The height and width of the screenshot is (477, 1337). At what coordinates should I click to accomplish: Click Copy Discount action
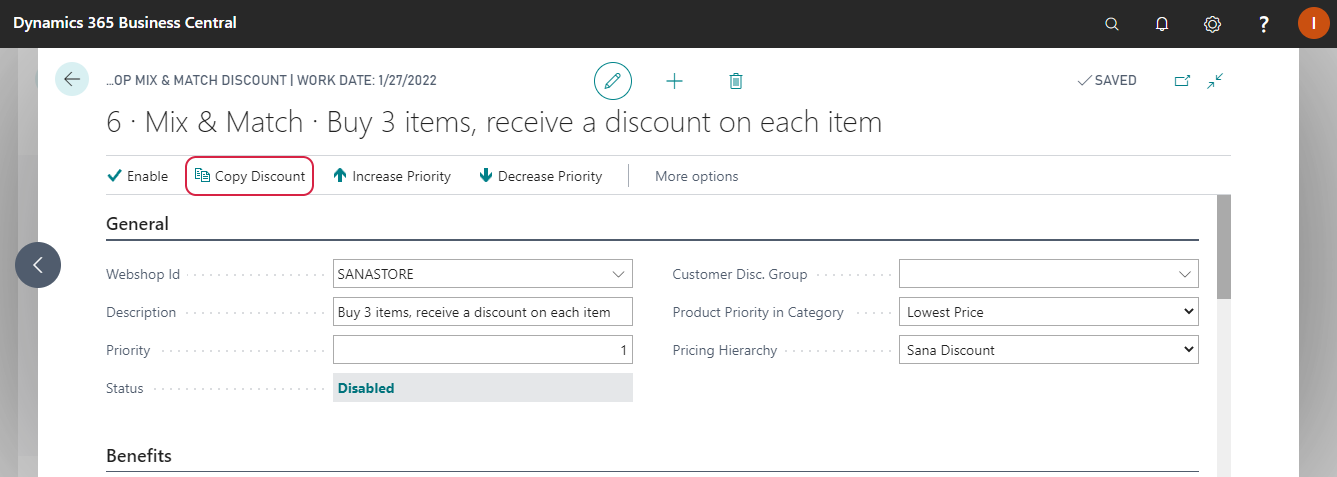coord(250,176)
